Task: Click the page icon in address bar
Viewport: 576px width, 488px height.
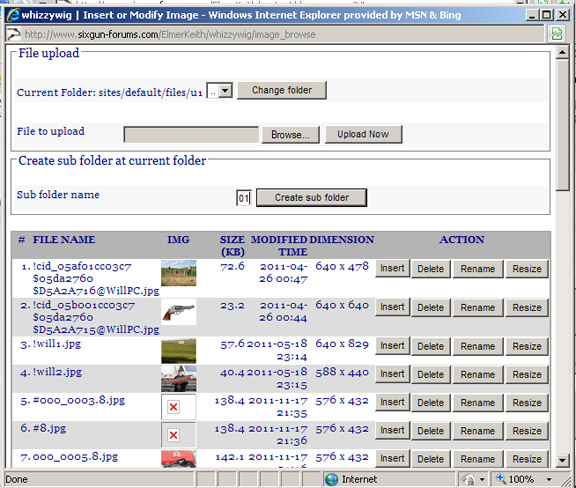Action: point(14,34)
